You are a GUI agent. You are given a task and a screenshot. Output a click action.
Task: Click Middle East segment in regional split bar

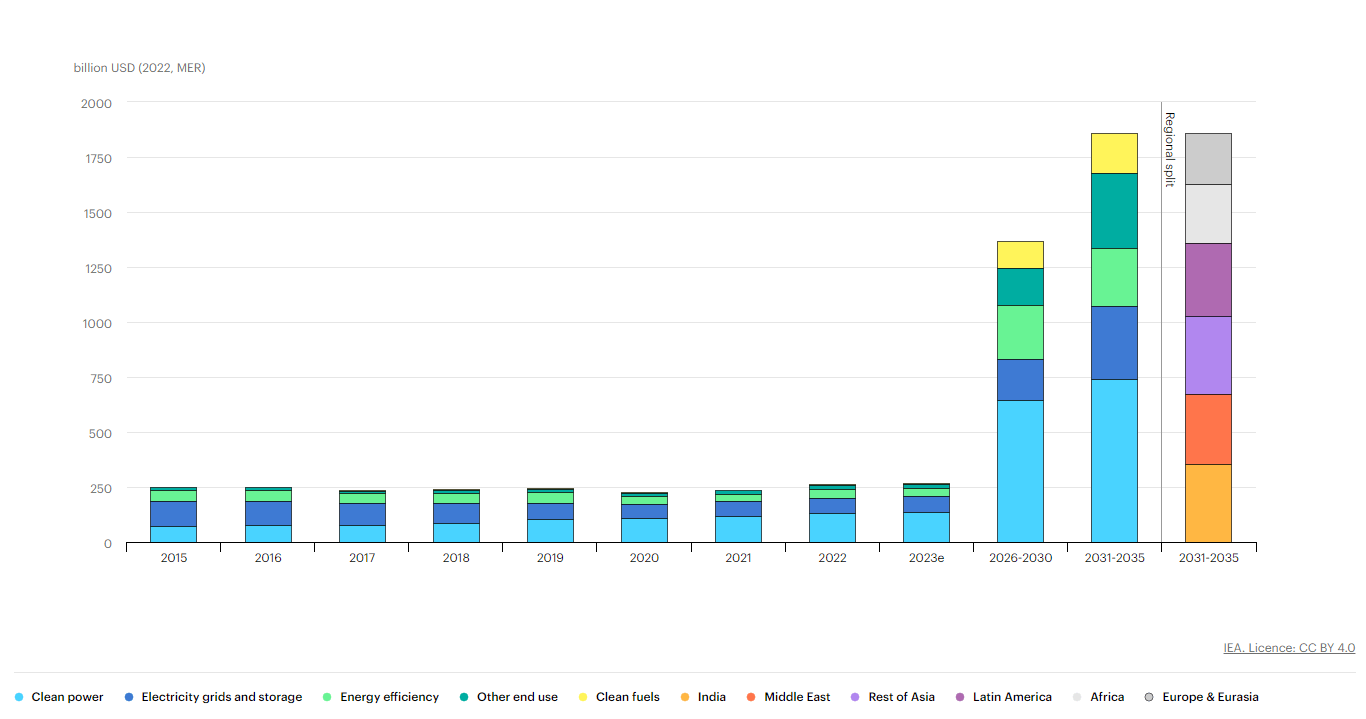tap(1208, 429)
